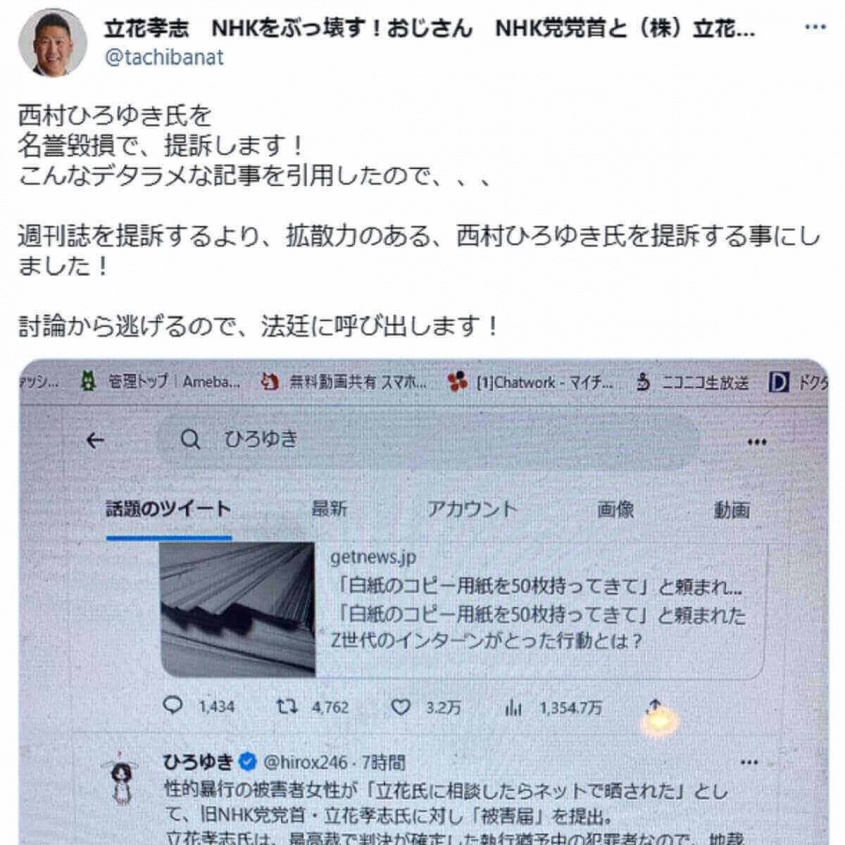Image resolution: width=845 pixels, height=845 pixels.
Task: Switch to the アカウント tab
Action: pyautogui.click(x=472, y=509)
